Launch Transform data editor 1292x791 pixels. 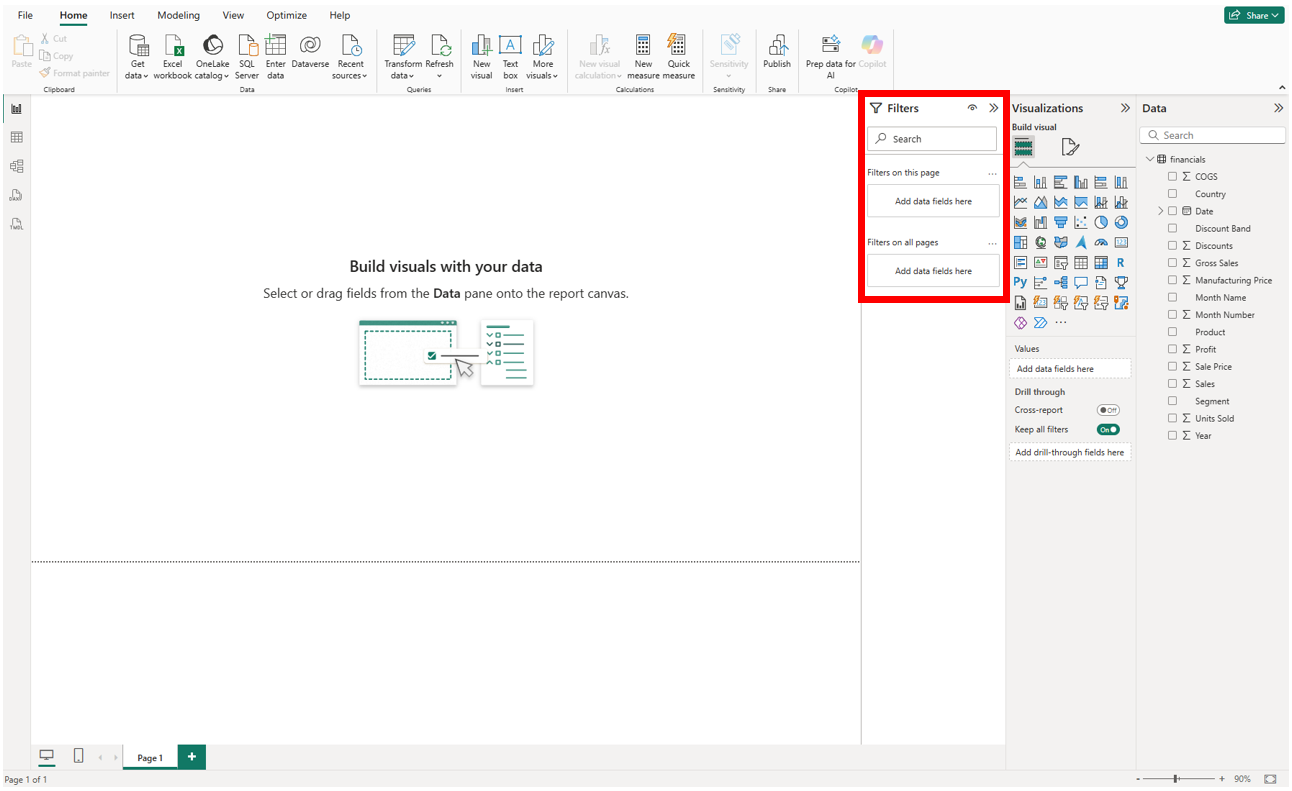(x=403, y=56)
